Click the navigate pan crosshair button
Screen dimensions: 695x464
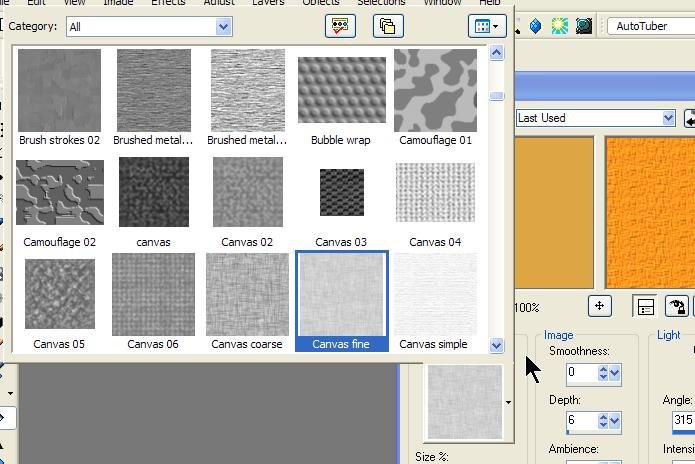(599, 306)
